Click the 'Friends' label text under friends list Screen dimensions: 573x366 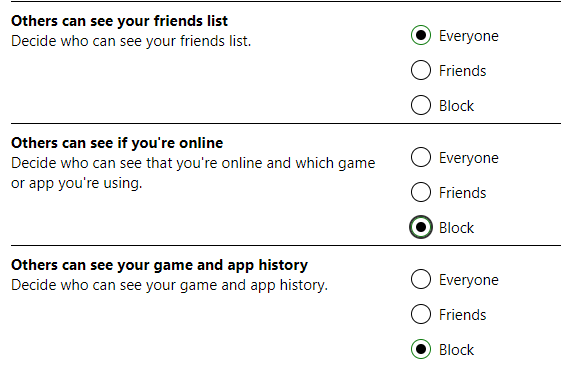pos(463,70)
